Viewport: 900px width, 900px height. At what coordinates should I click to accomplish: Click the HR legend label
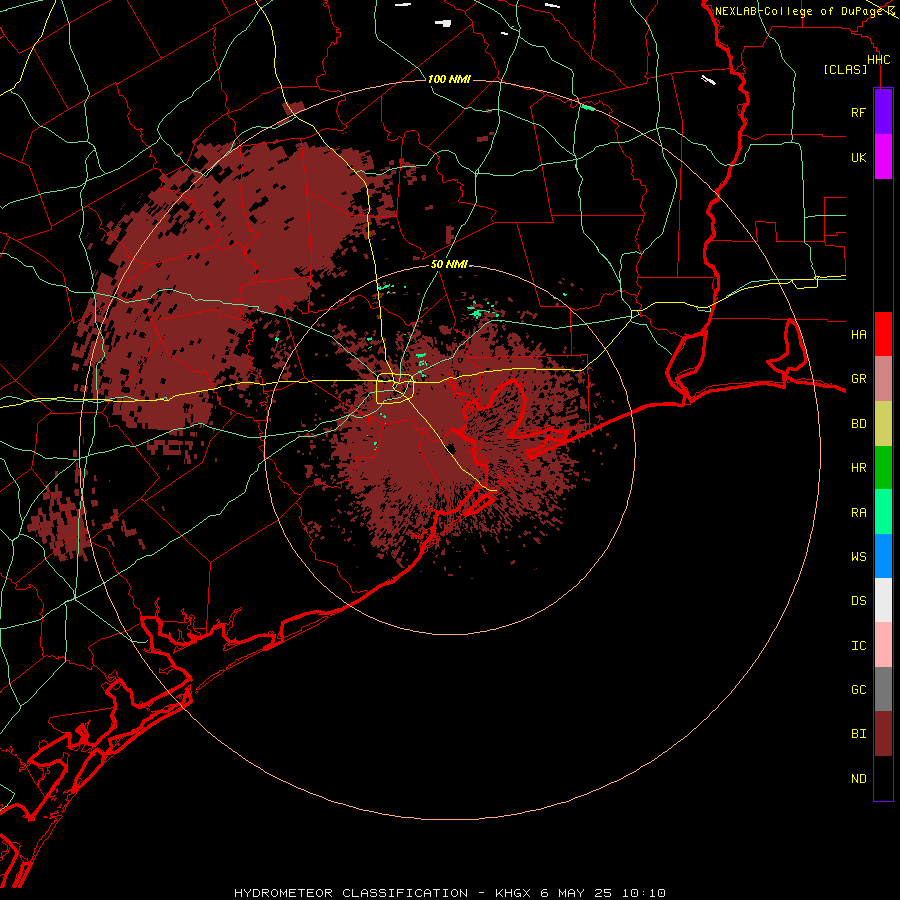coord(858,468)
